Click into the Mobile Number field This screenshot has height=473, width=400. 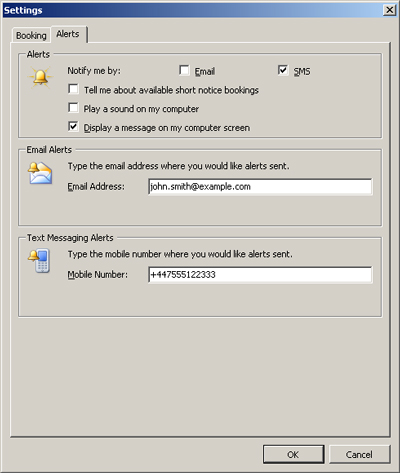[x=260, y=275]
